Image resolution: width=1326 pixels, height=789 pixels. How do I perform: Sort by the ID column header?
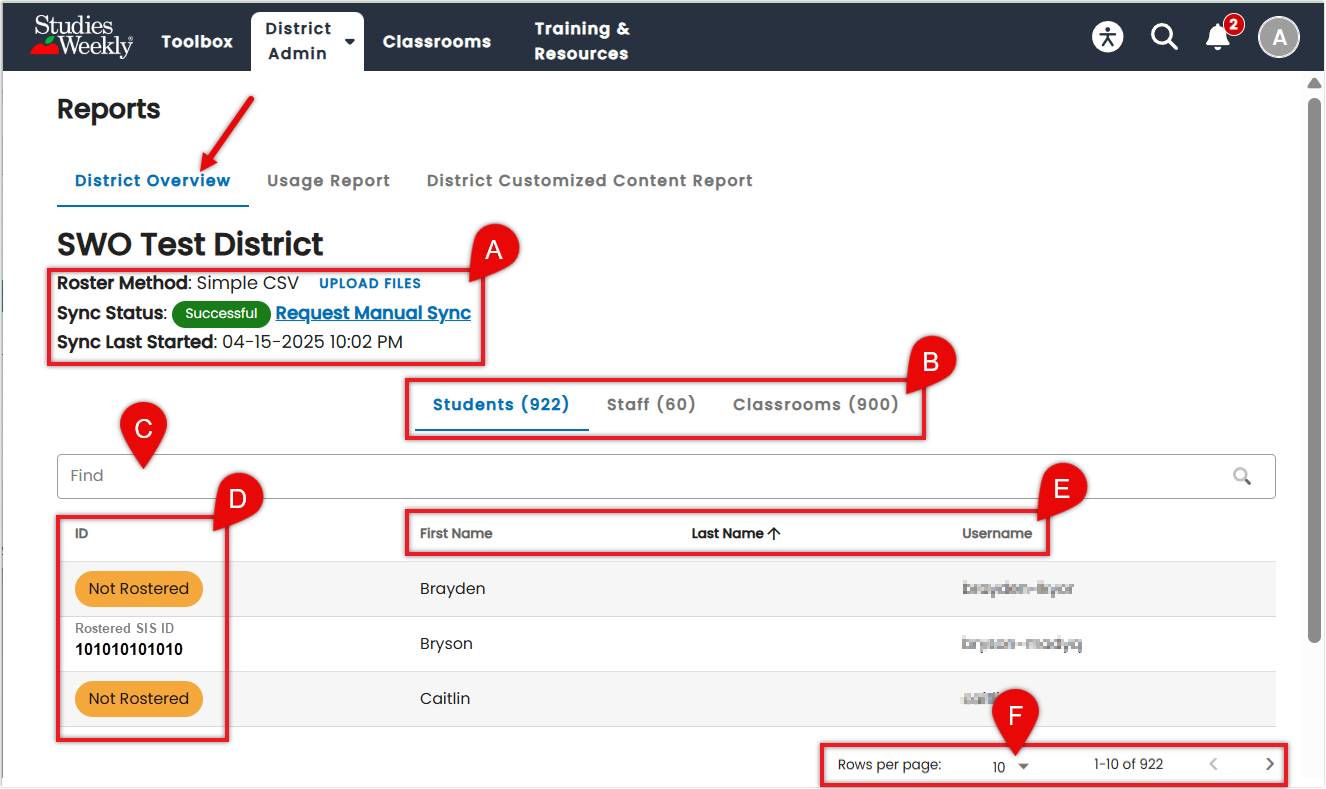[82, 533]
